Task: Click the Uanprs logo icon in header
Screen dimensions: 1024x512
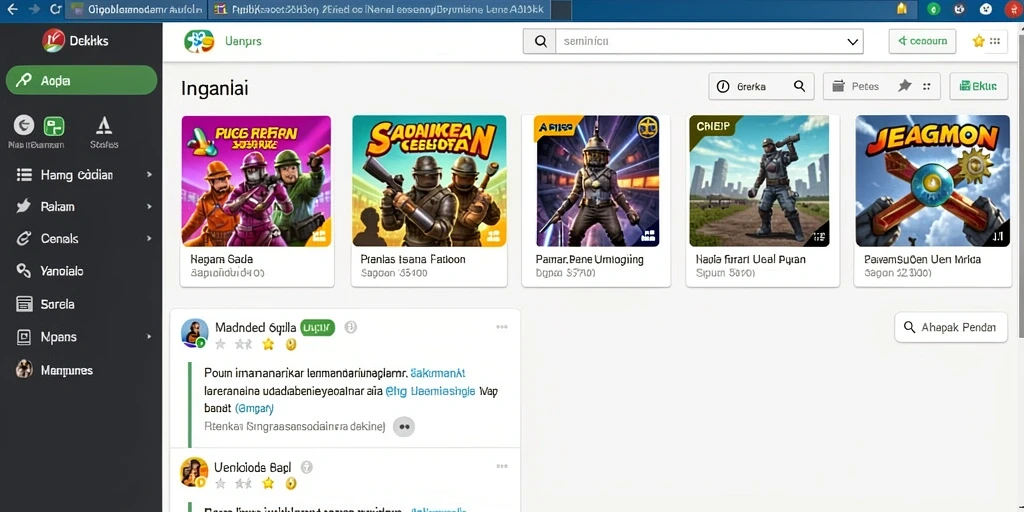Action: coord(199,41)
